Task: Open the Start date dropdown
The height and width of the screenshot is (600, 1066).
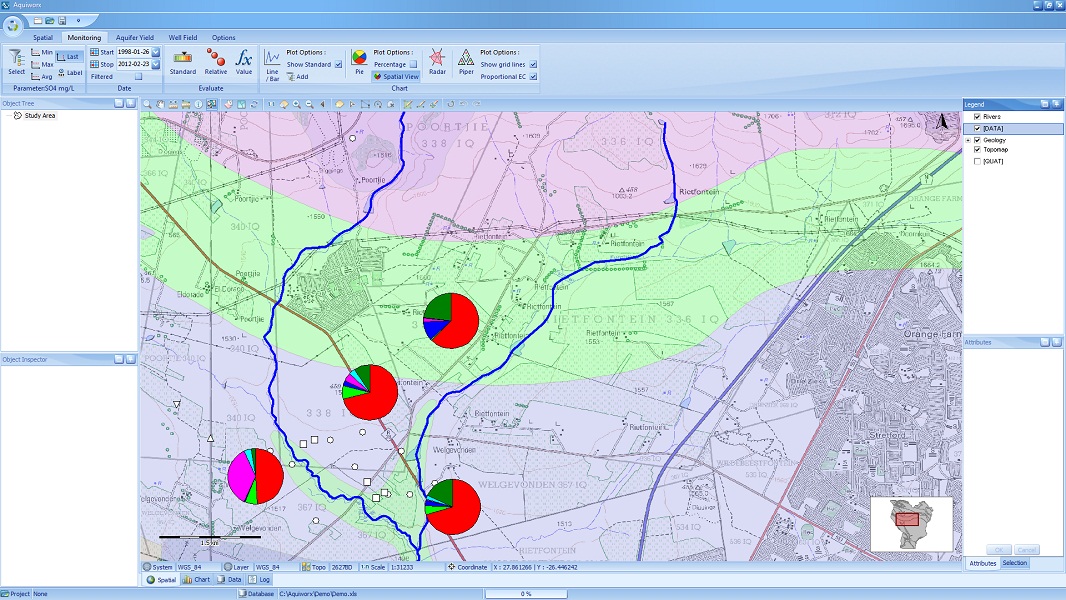Action: (156, 52)
